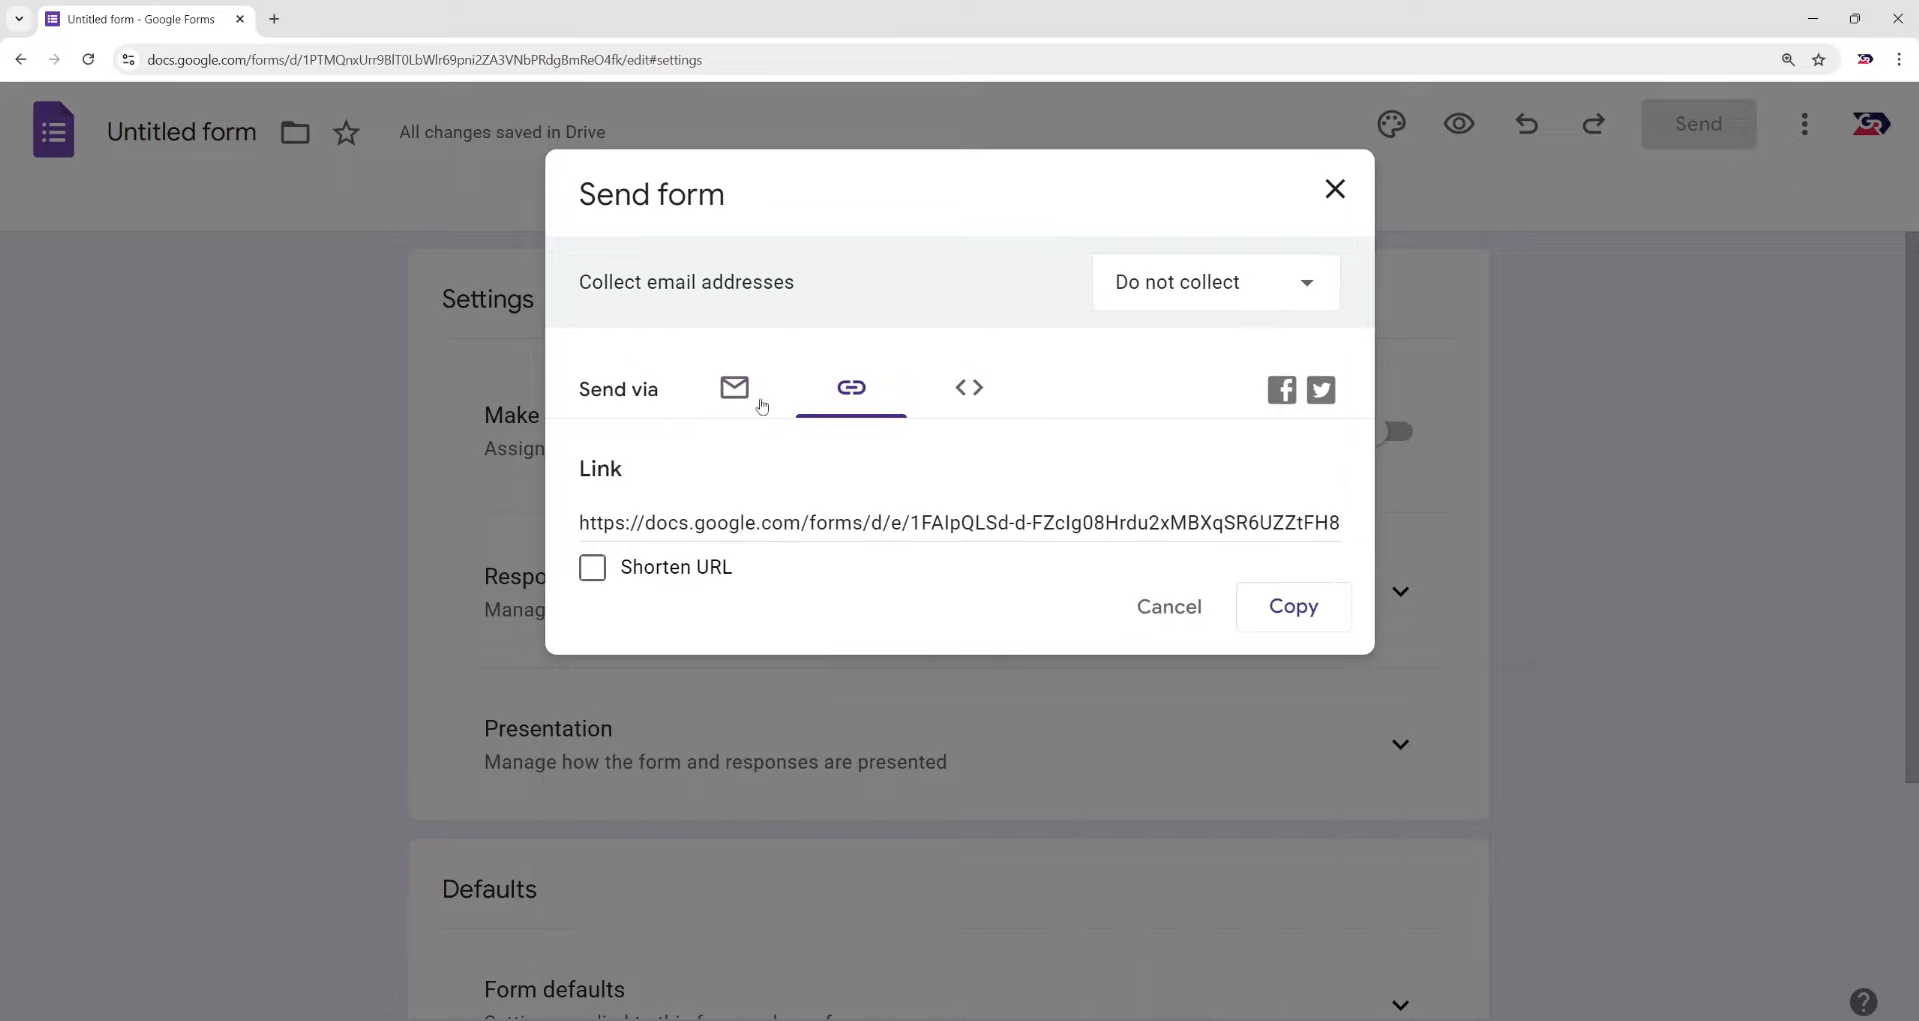Star the Untitled form
The image size is (1919, 1021).
[346, 132]
